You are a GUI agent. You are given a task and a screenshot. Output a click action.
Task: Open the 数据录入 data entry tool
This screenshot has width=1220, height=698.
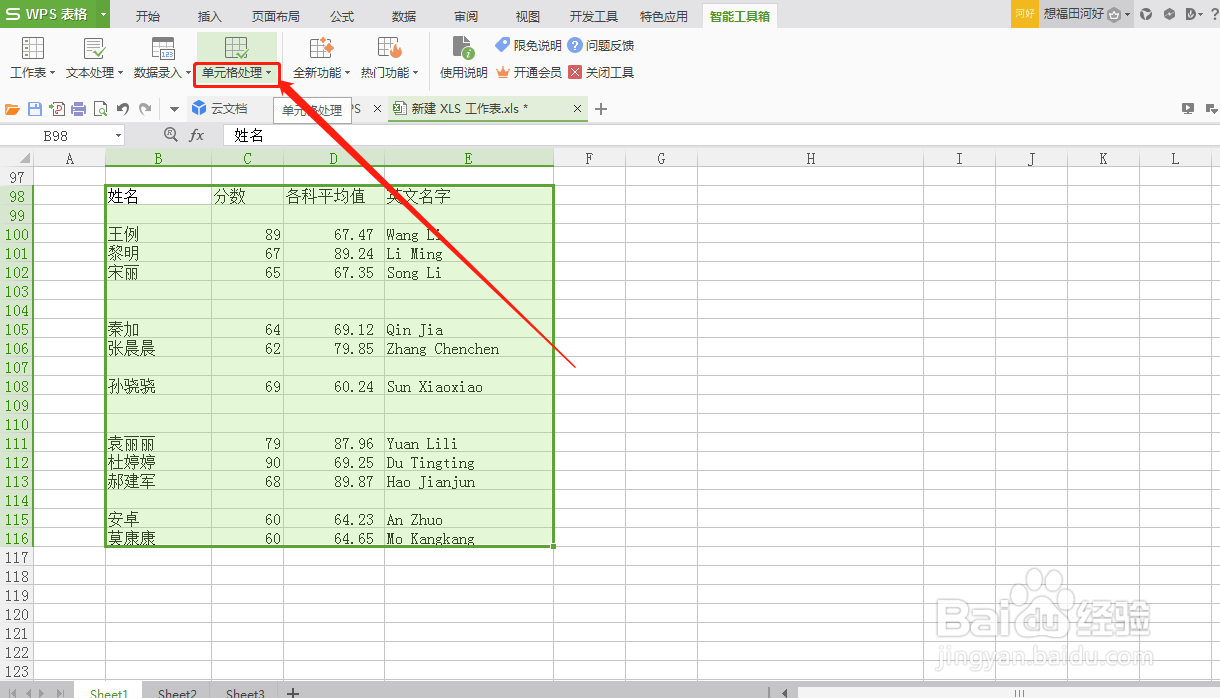[x=162, y=59]
